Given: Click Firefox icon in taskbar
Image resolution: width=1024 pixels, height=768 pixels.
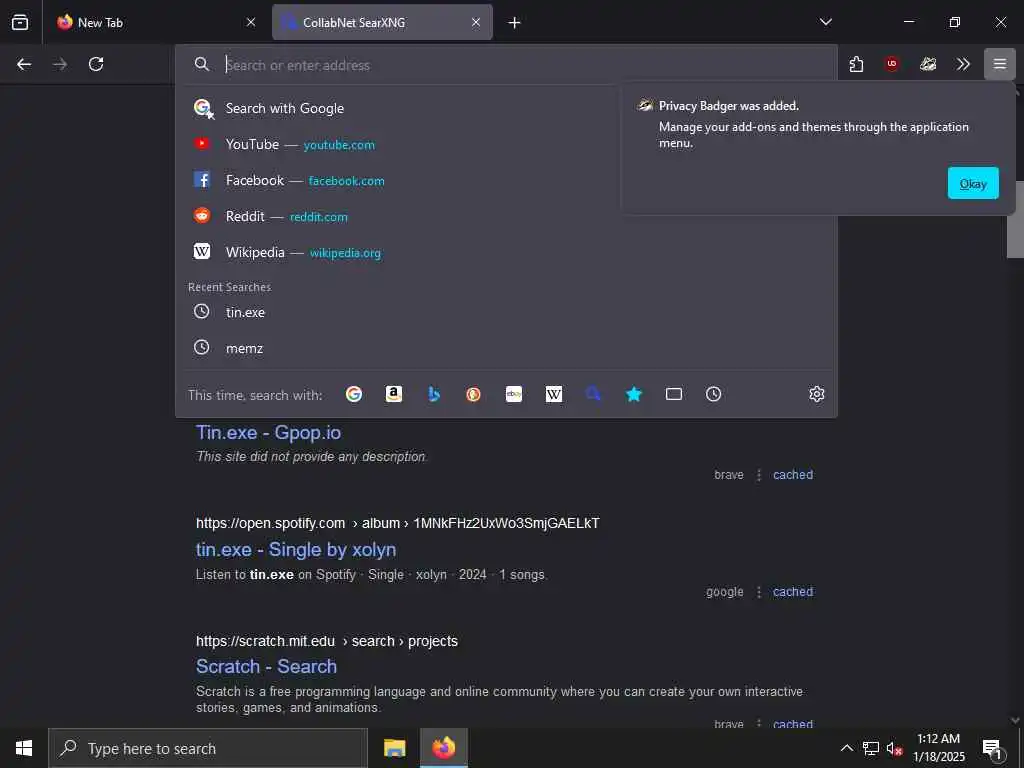Looking at the screenshot, I should [x=443, y=748].
